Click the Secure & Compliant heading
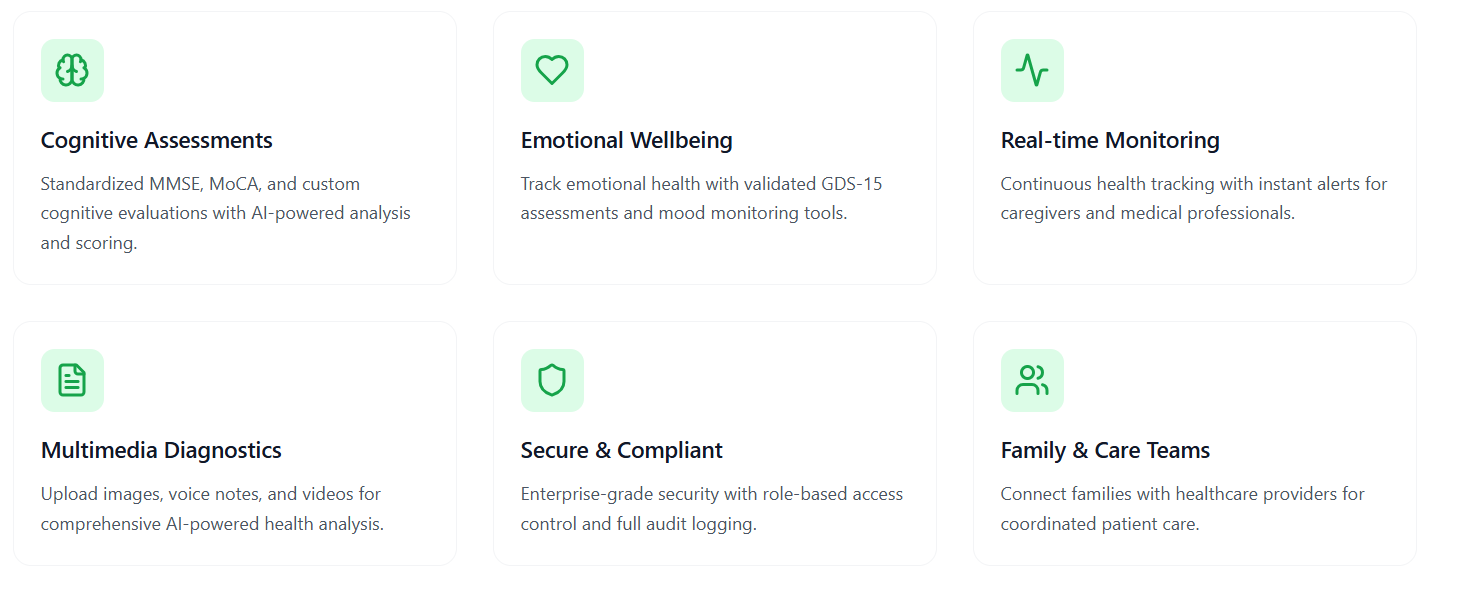Viewport: 1465px width, 593px height. coord(621,450)
